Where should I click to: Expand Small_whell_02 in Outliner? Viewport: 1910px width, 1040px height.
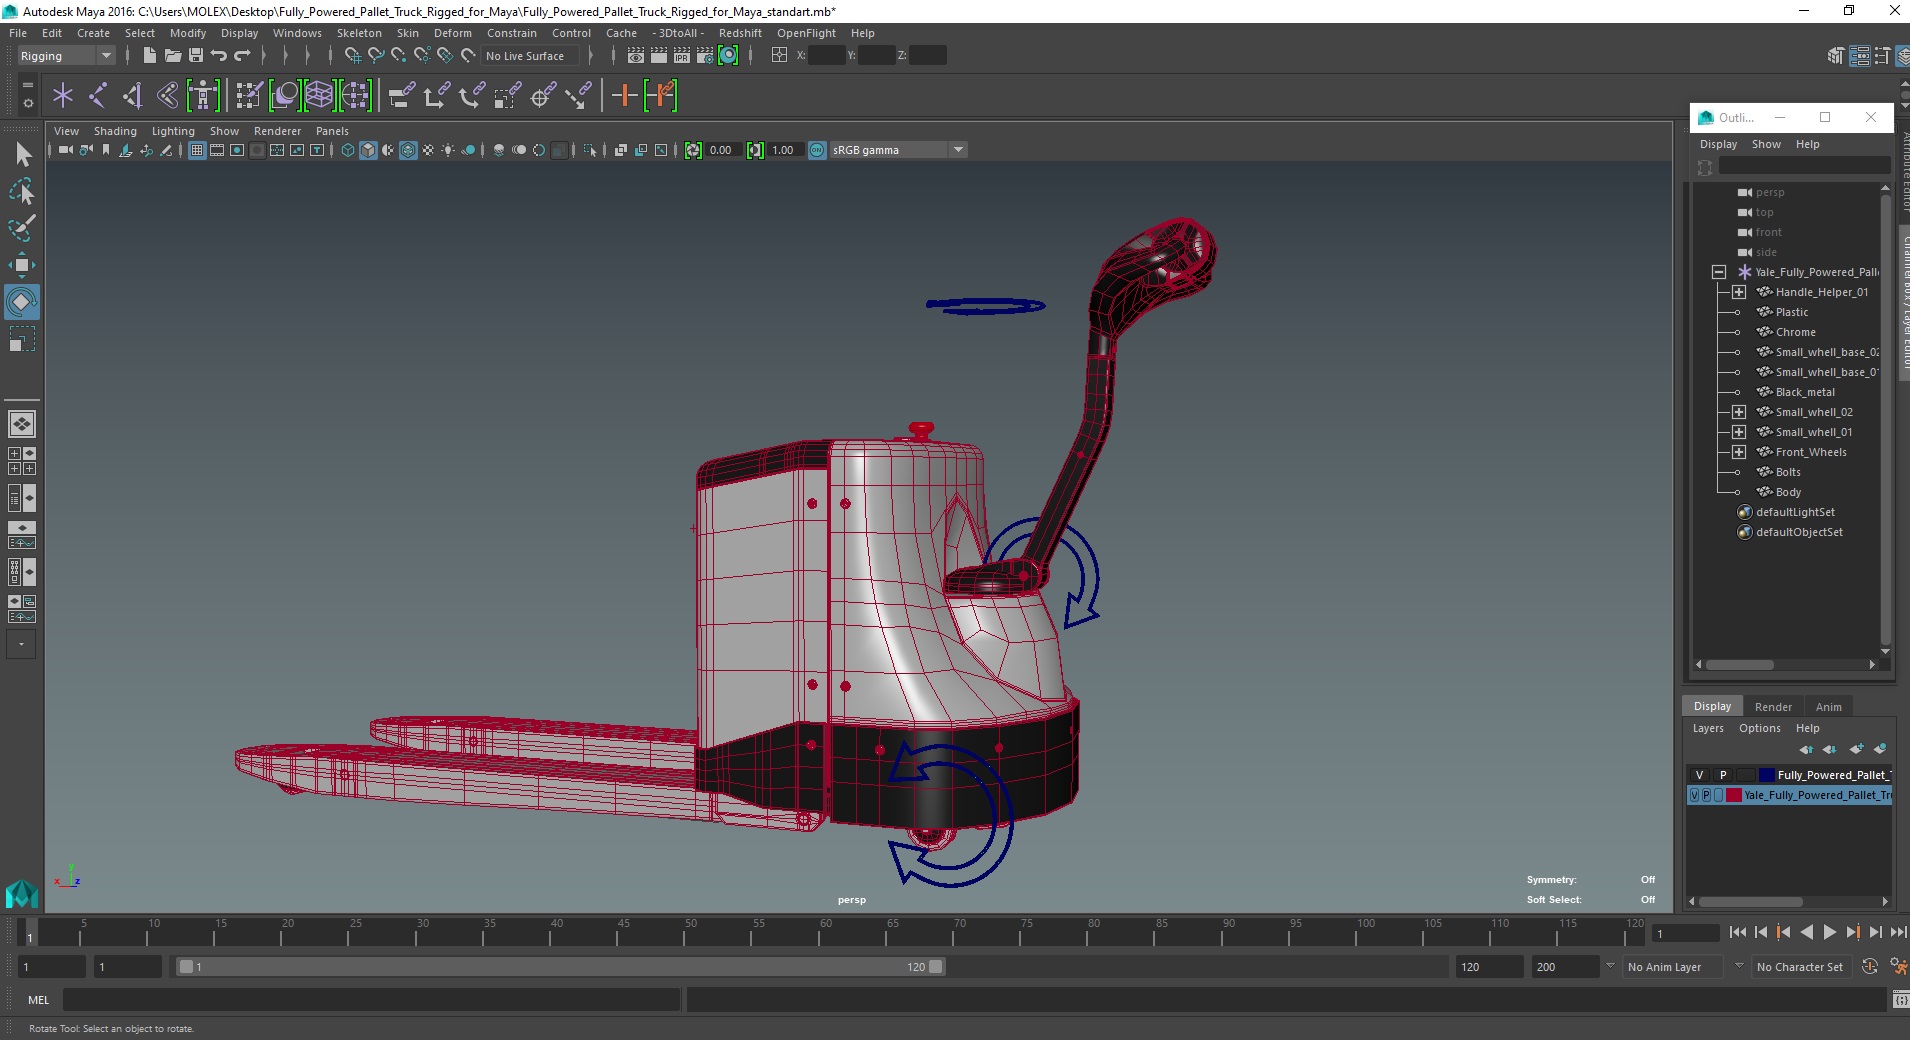pyautogui.click(x=1739, y=412)
